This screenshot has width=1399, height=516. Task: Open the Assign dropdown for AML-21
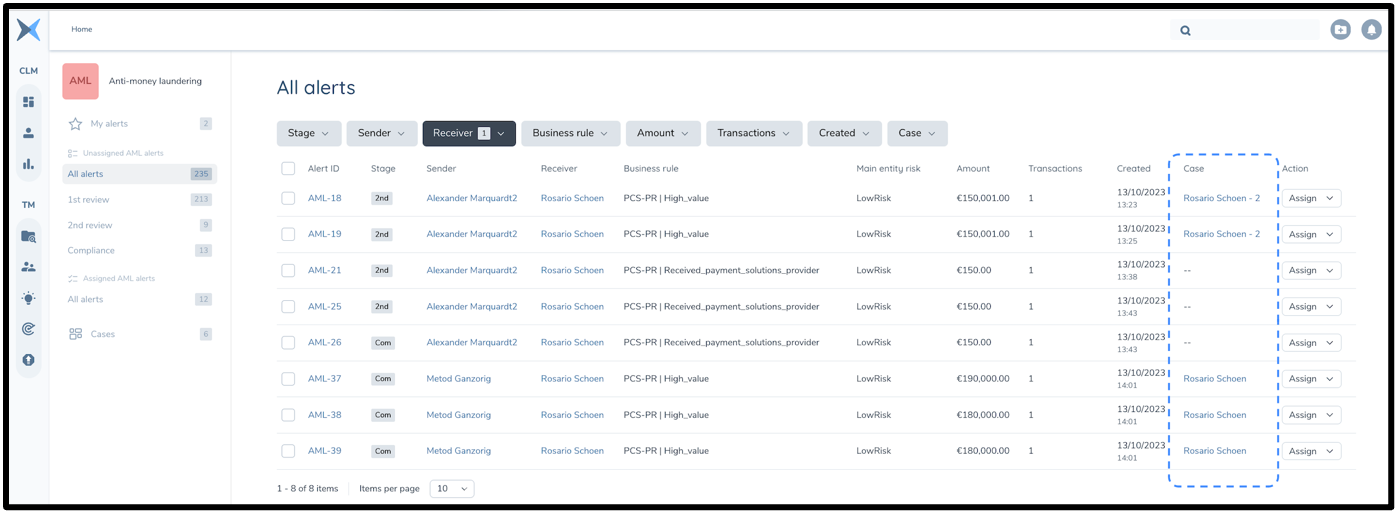[1311, 270]
